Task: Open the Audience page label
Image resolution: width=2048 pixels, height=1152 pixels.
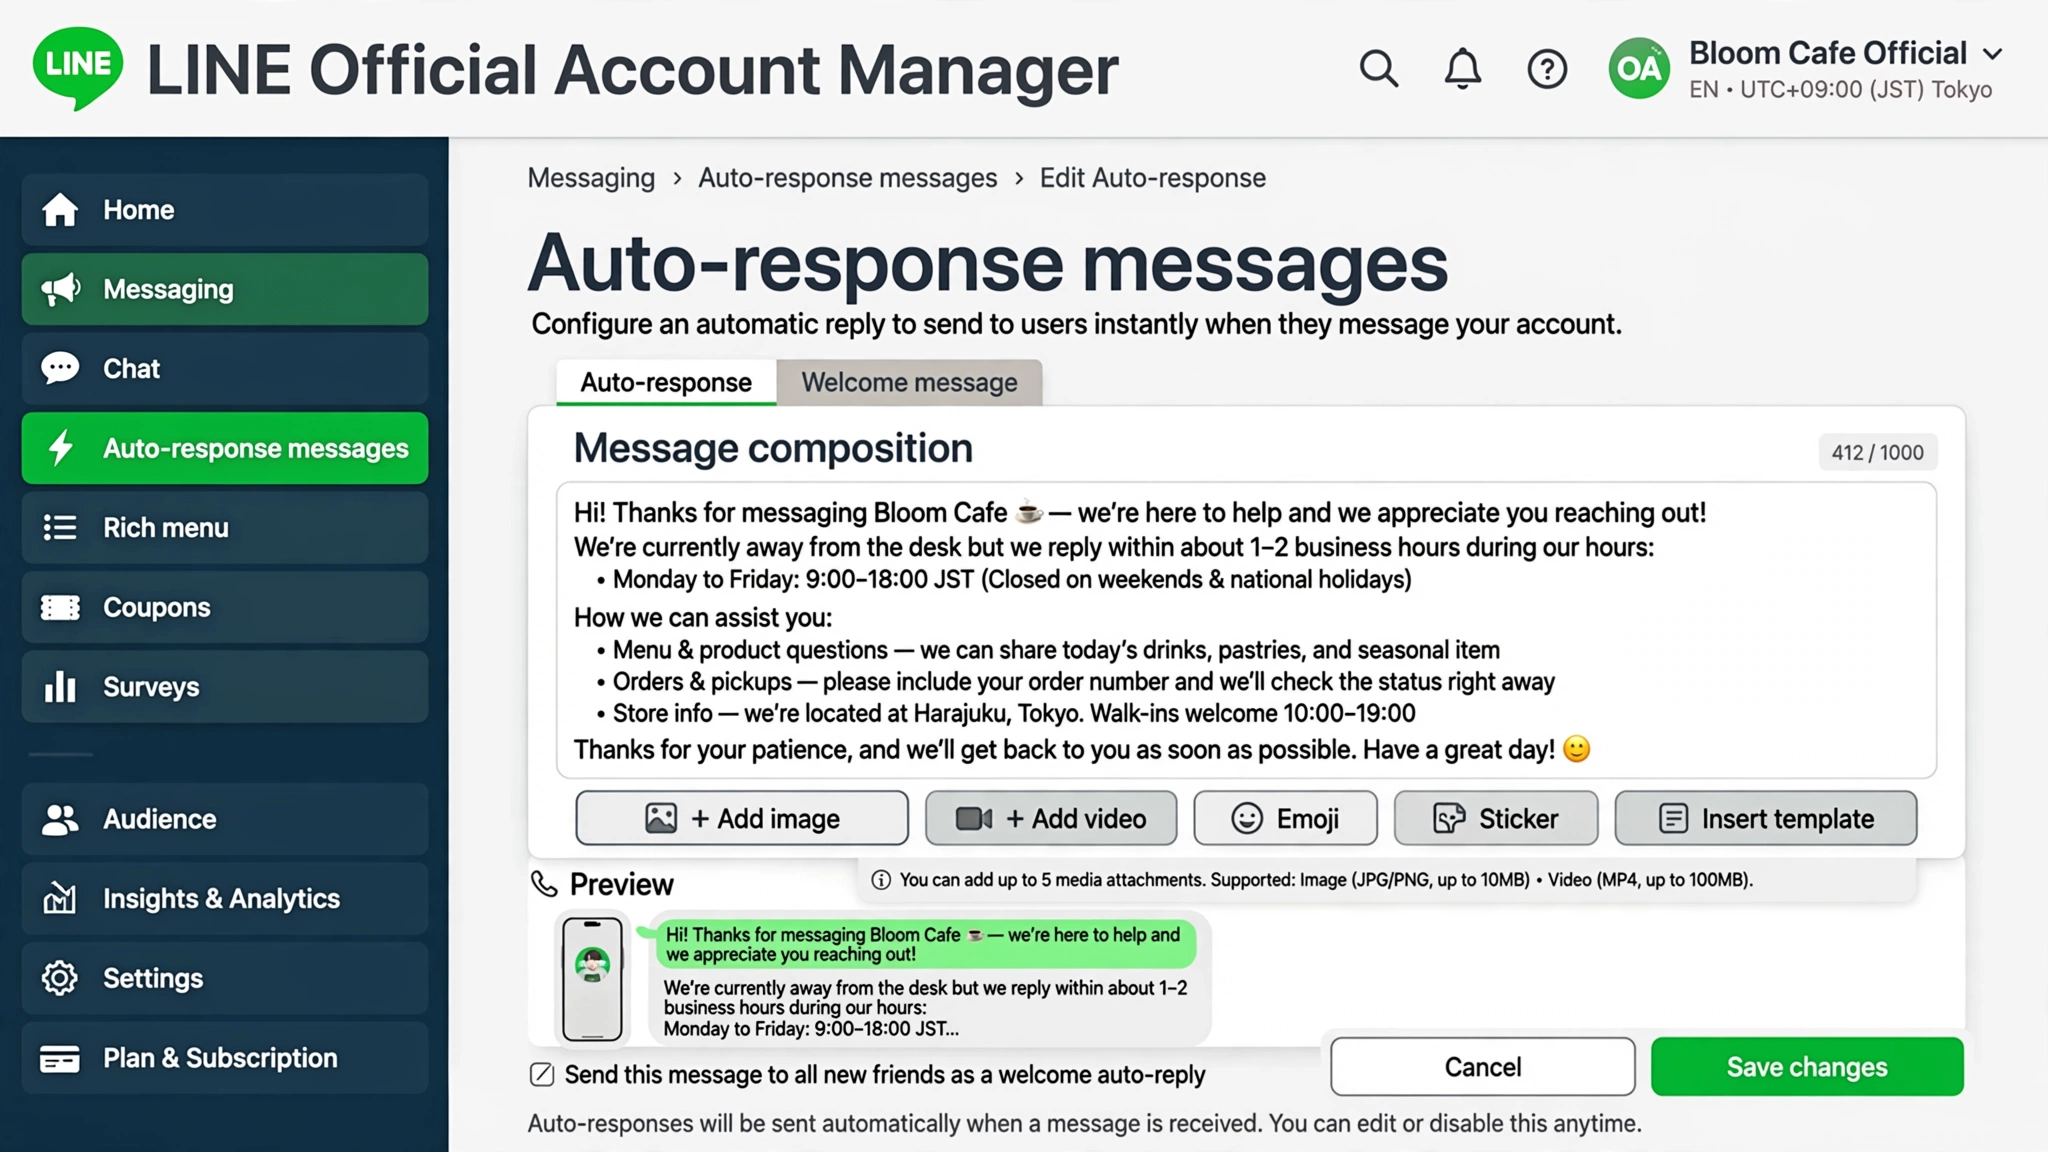Action: coord(160,819)
